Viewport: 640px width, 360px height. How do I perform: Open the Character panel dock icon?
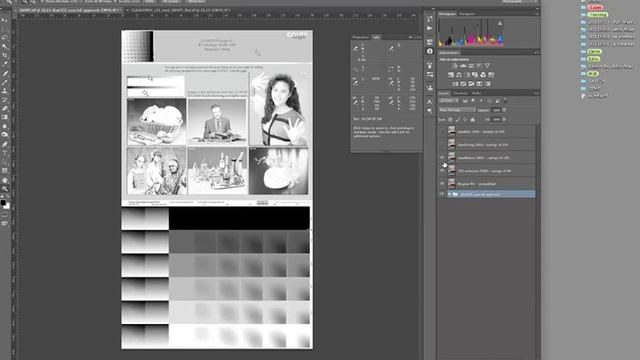429,102
